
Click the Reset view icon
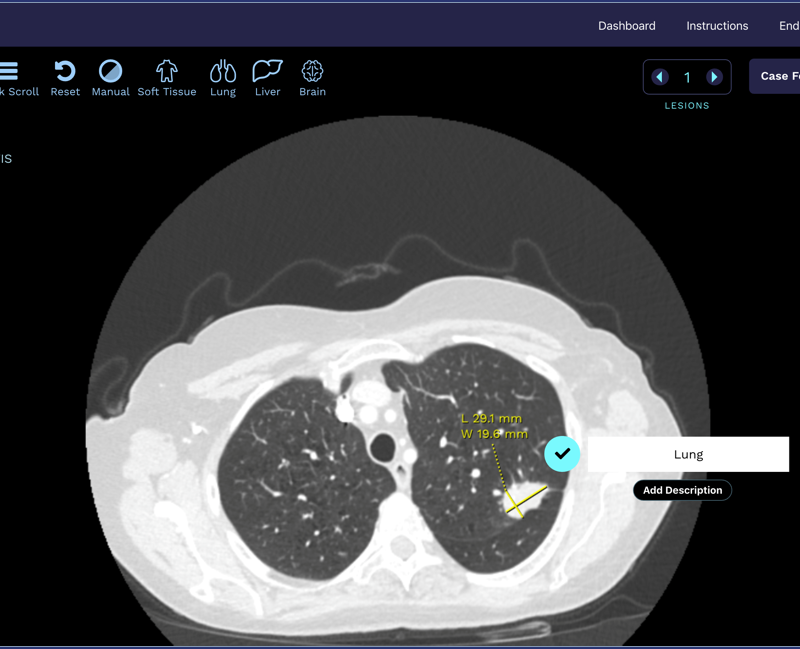(65, 71)
